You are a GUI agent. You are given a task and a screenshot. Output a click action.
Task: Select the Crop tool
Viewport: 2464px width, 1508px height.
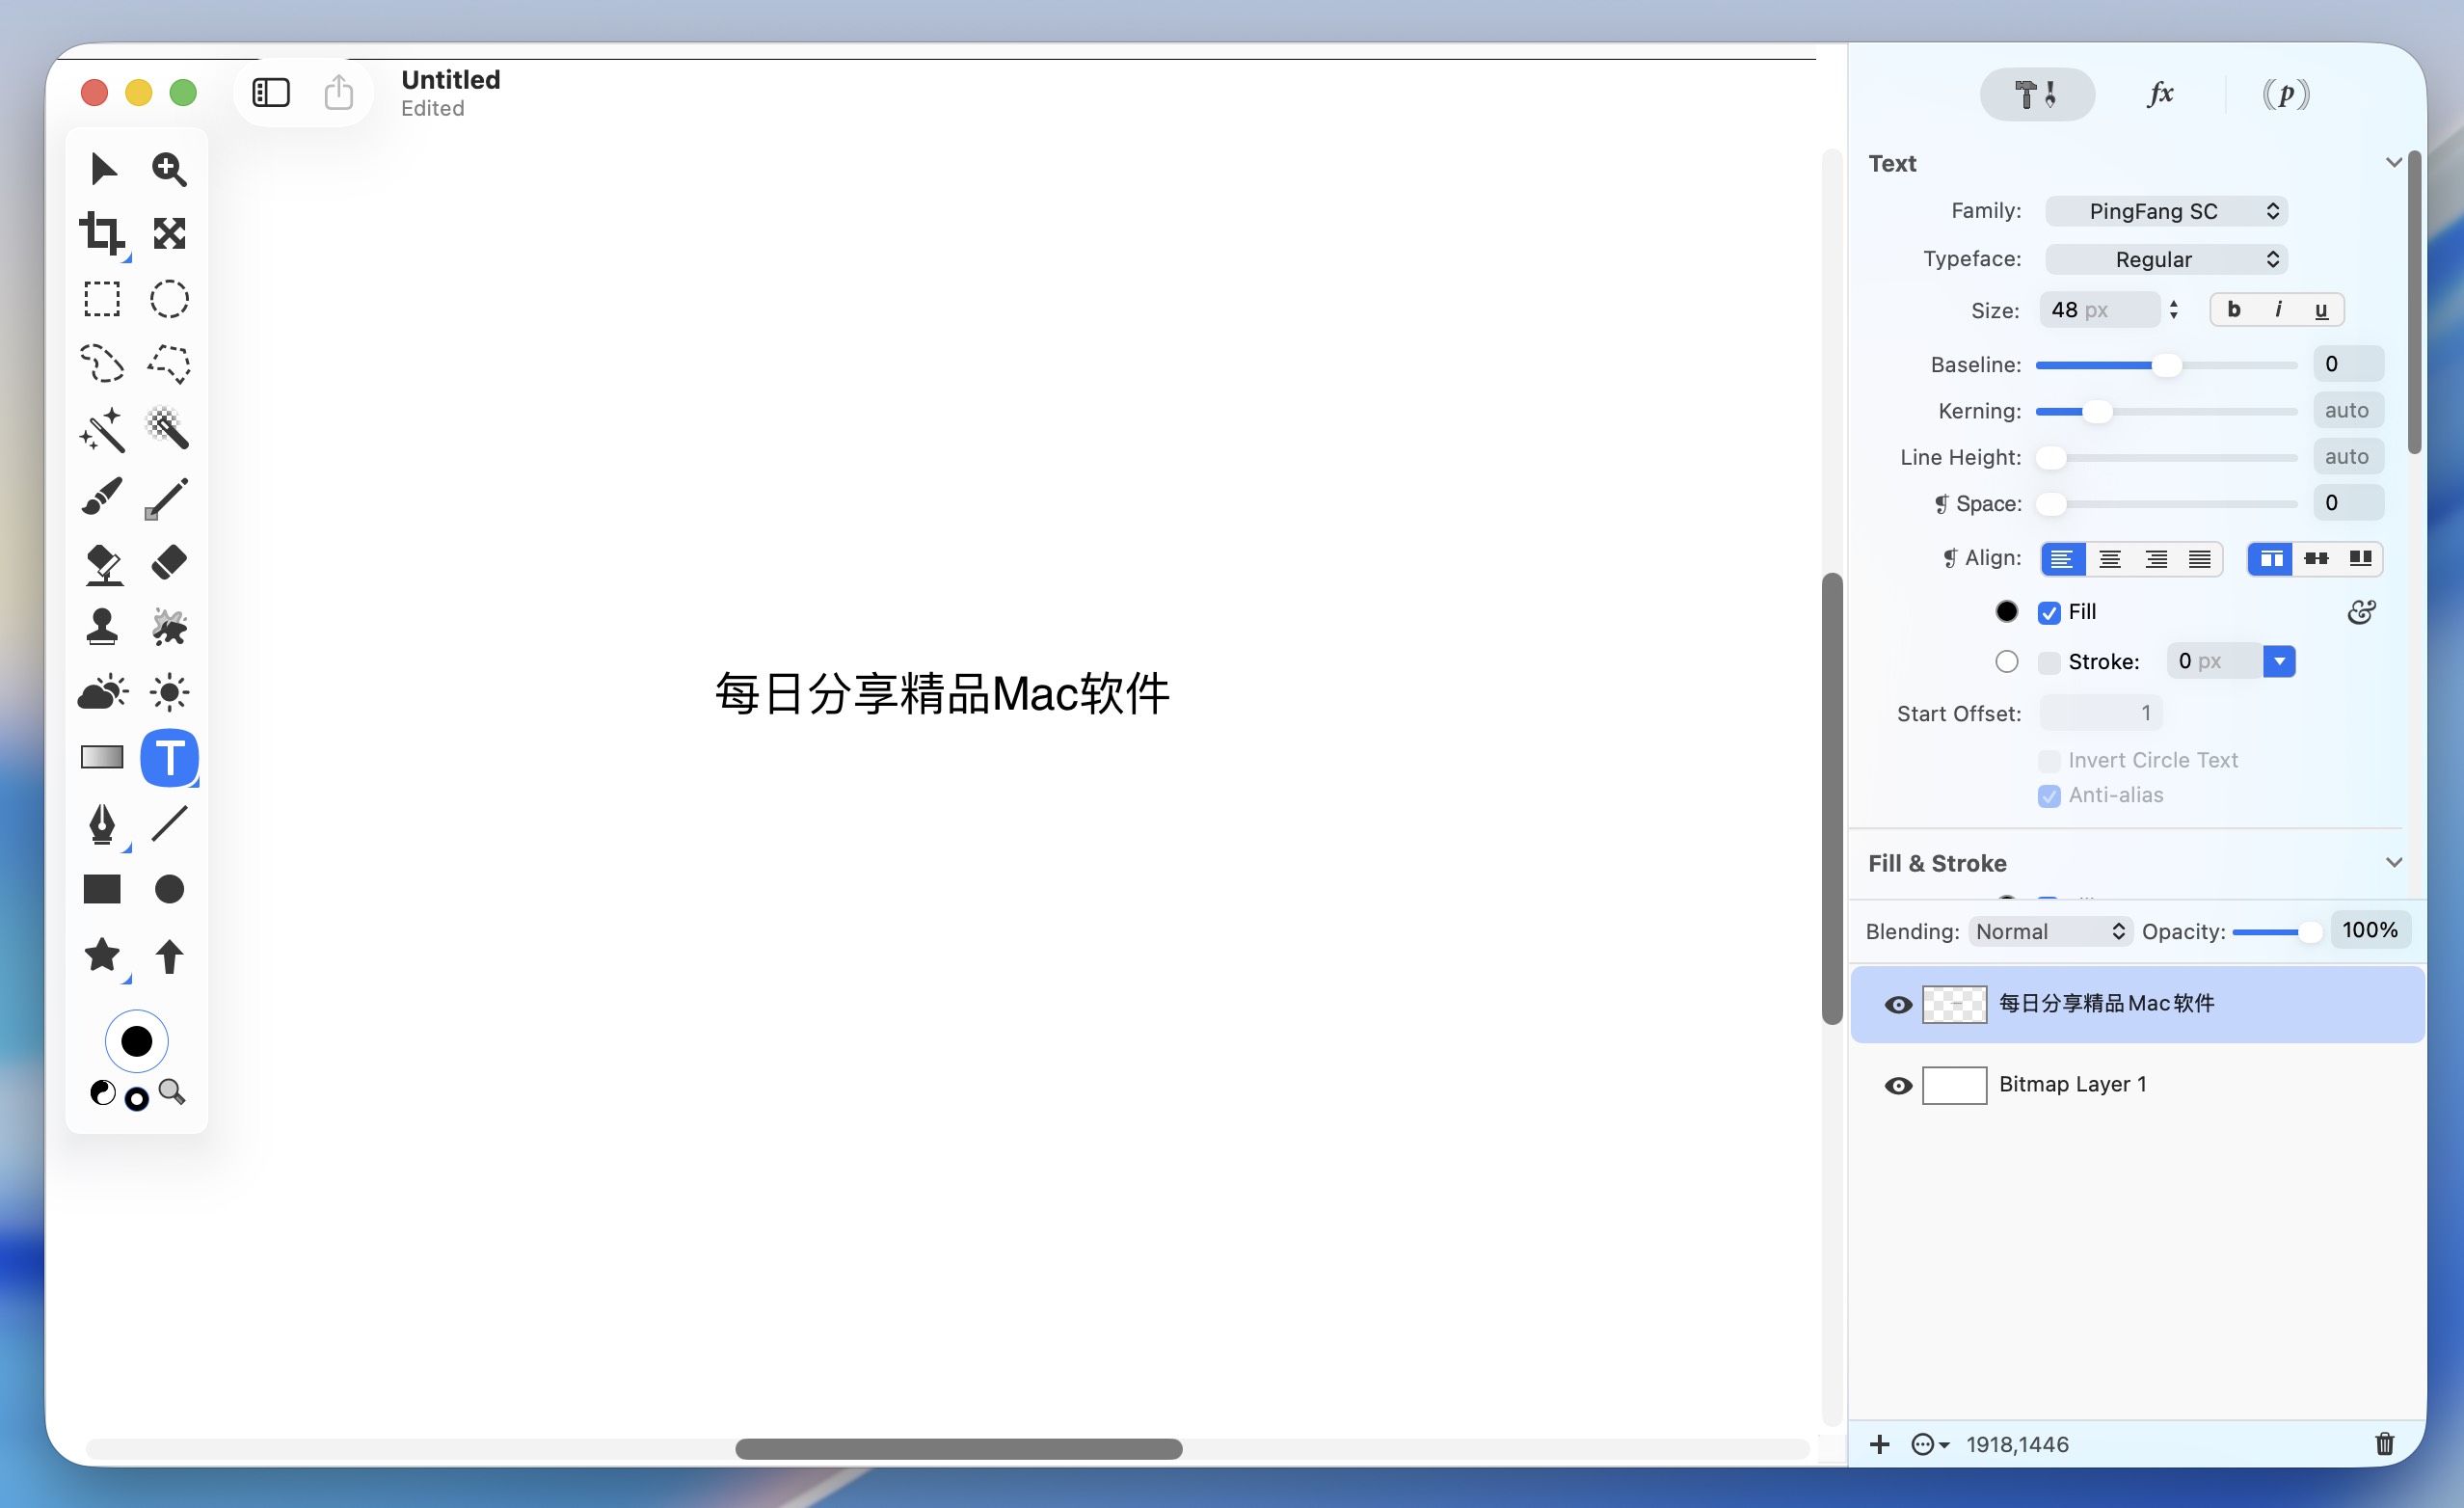point(101,233)
